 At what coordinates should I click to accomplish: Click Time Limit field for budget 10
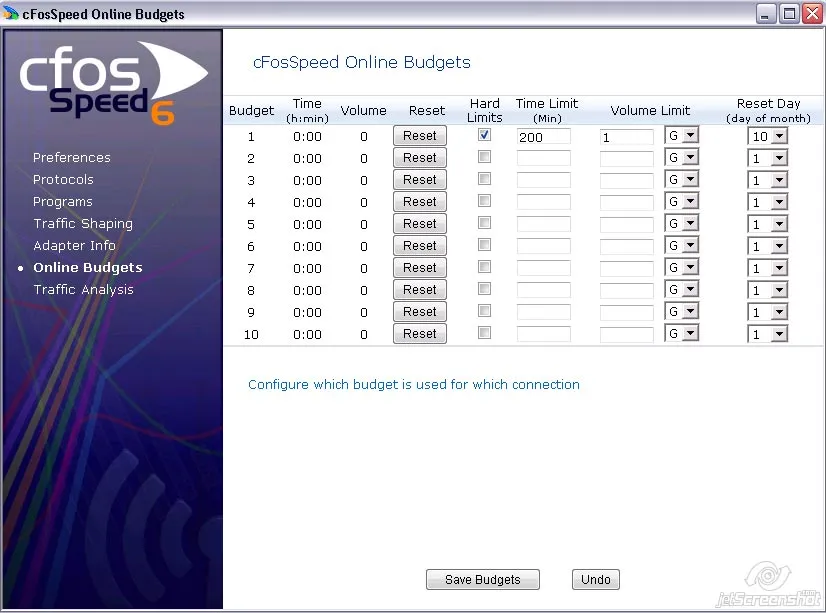pyautogui.click(x=543, y=334)
